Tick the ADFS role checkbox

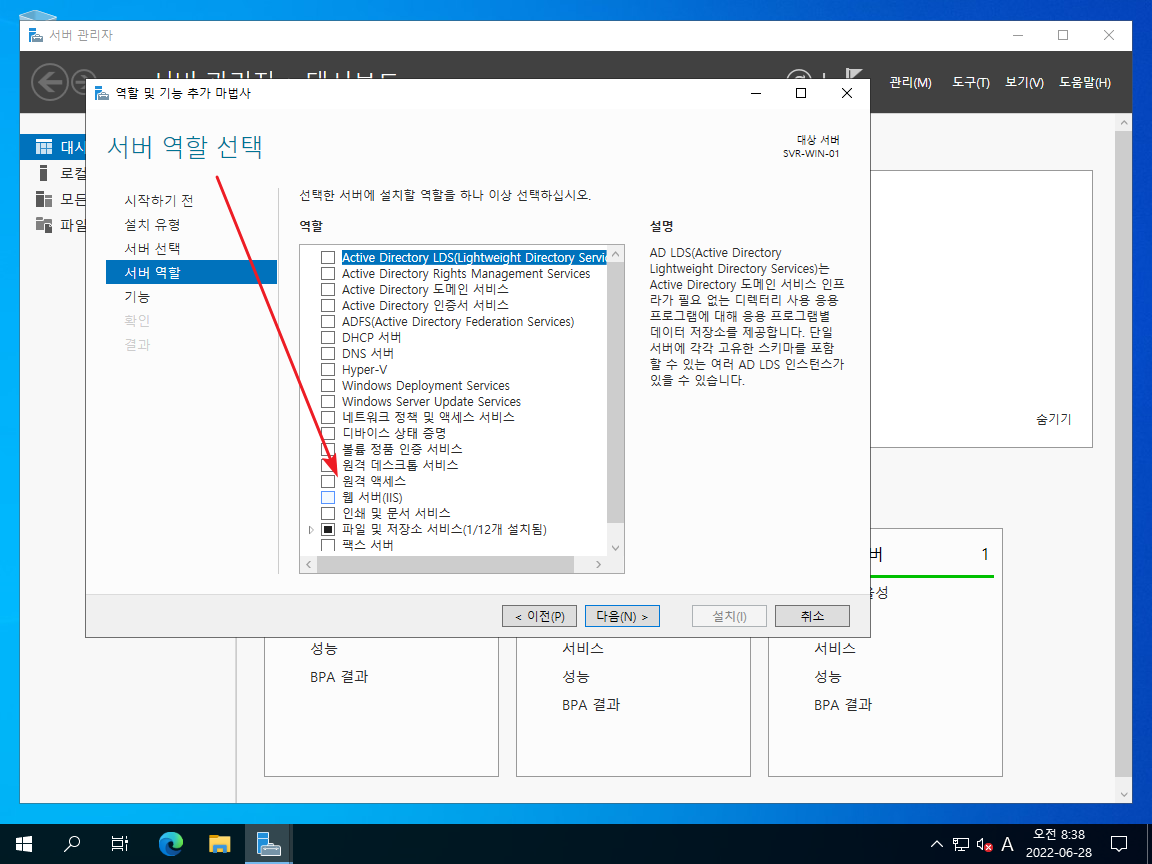click(328, 322)
